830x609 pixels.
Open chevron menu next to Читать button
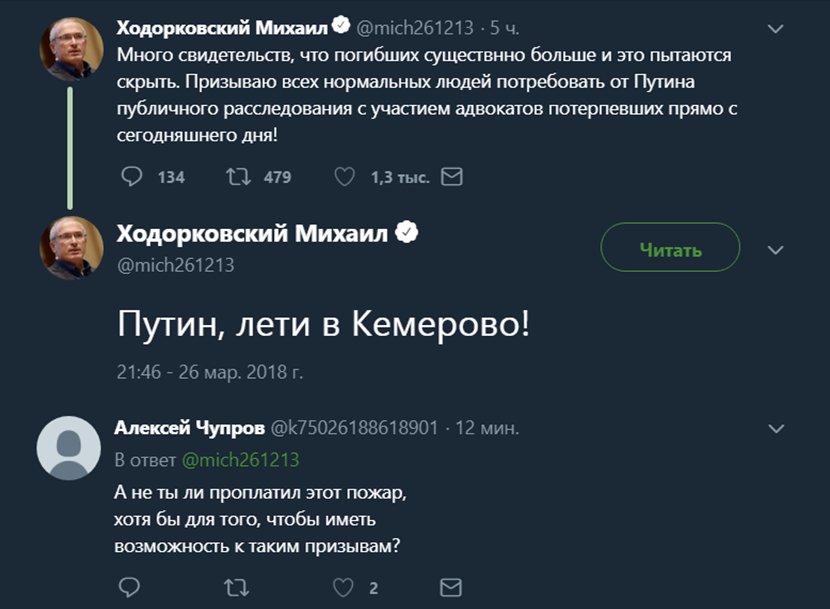tap(775, 249)
